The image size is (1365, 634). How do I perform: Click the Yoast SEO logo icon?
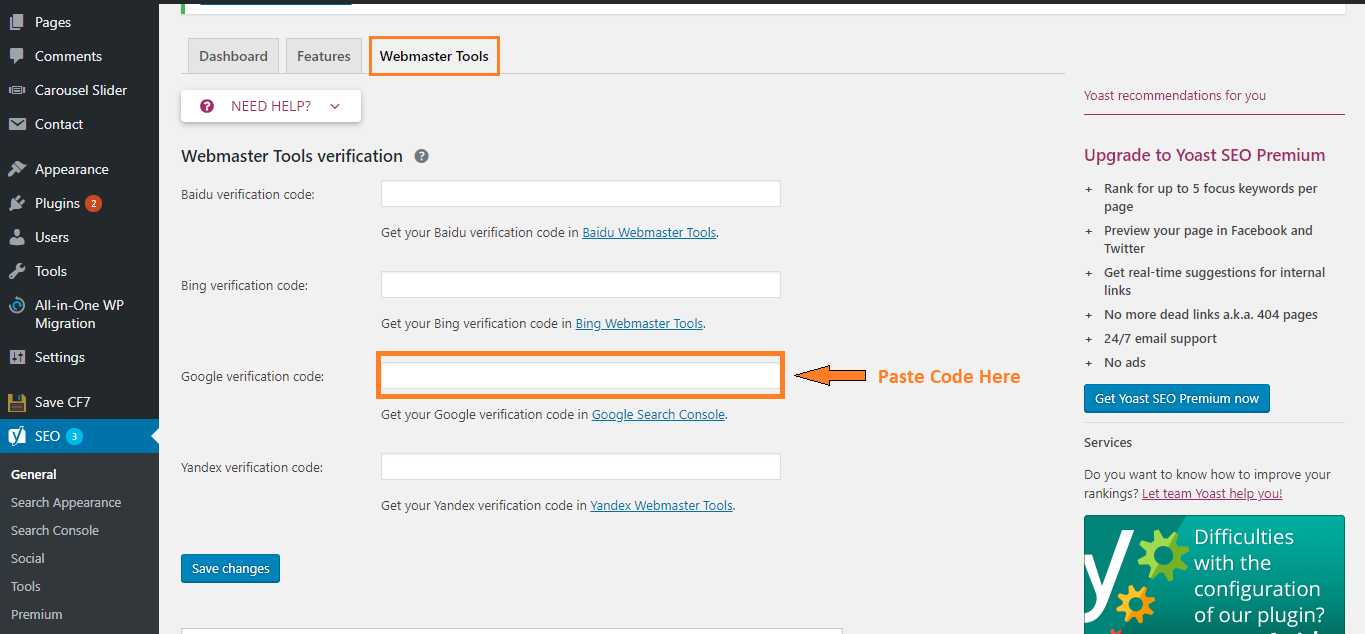(17, 436)
